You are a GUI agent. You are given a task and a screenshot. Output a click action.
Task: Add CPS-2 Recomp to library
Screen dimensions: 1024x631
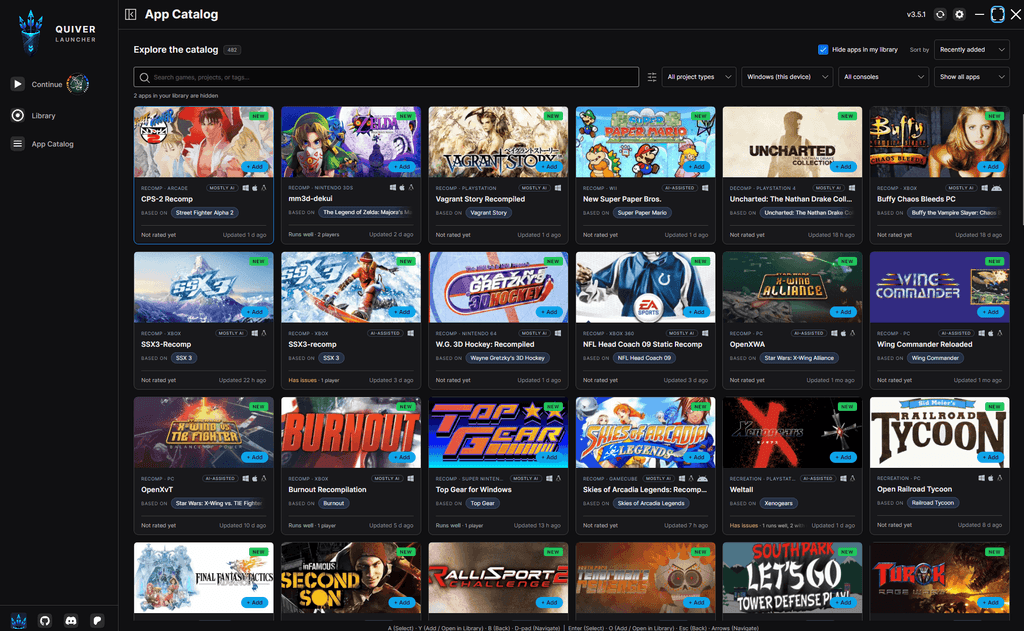point(255,167)
